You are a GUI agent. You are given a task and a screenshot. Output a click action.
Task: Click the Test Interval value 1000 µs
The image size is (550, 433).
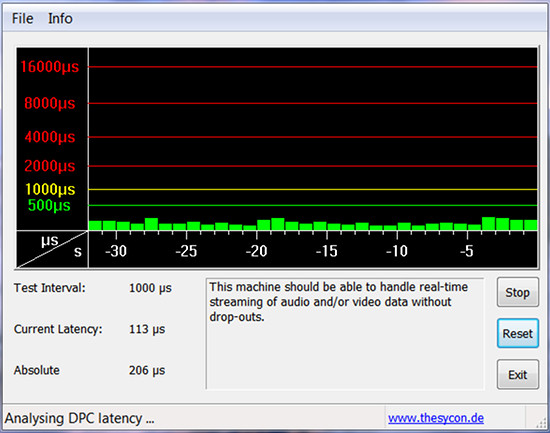click(150, 288)
